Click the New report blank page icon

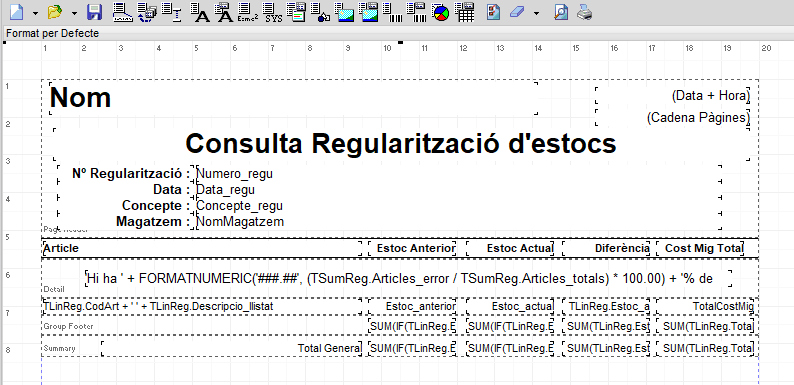(x=17, y=12)
